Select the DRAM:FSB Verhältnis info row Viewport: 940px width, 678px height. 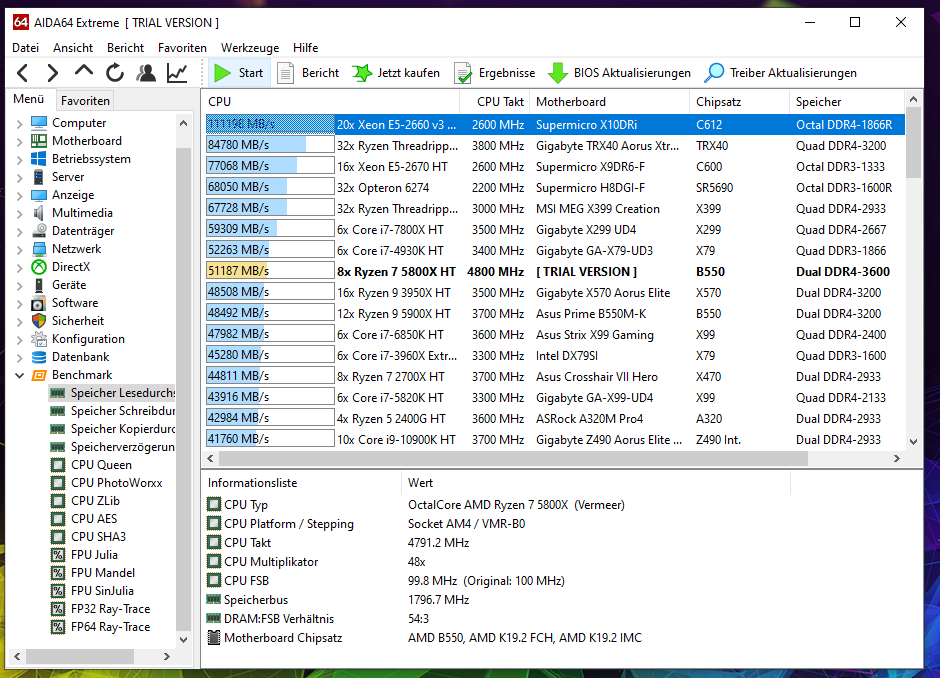point(498,619)
